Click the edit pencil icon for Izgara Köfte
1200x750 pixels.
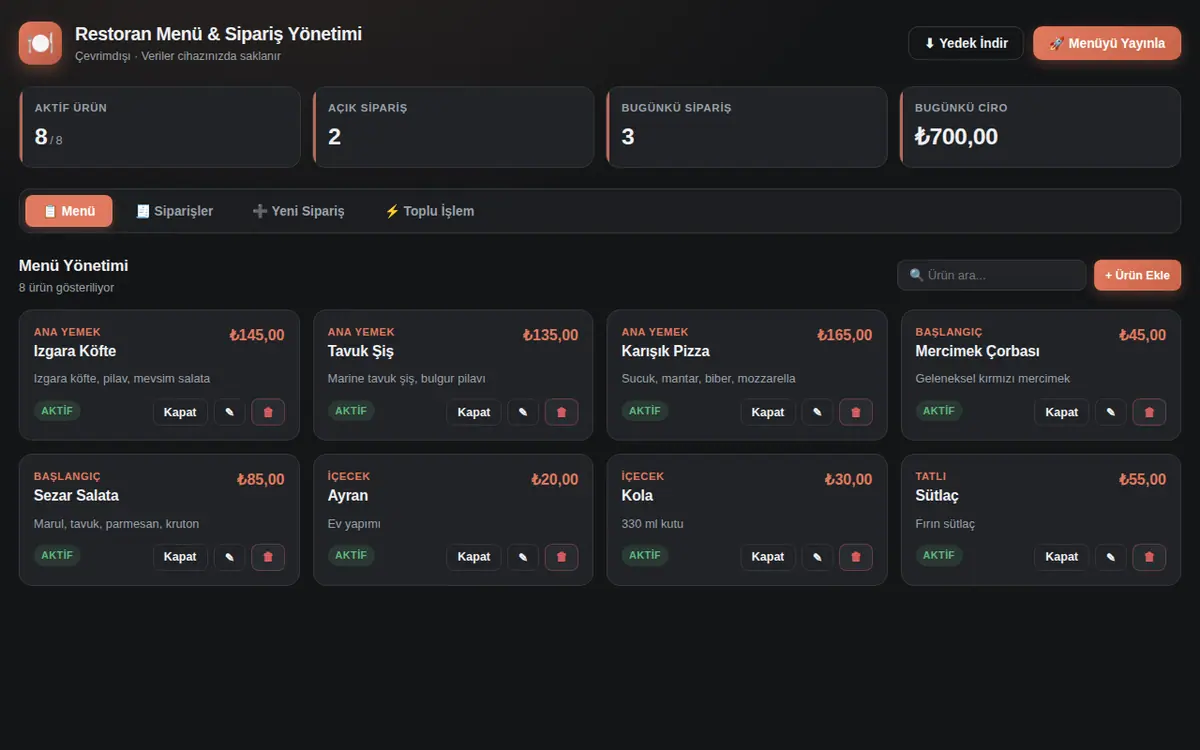pyautogui.click(x=229, y=412)
